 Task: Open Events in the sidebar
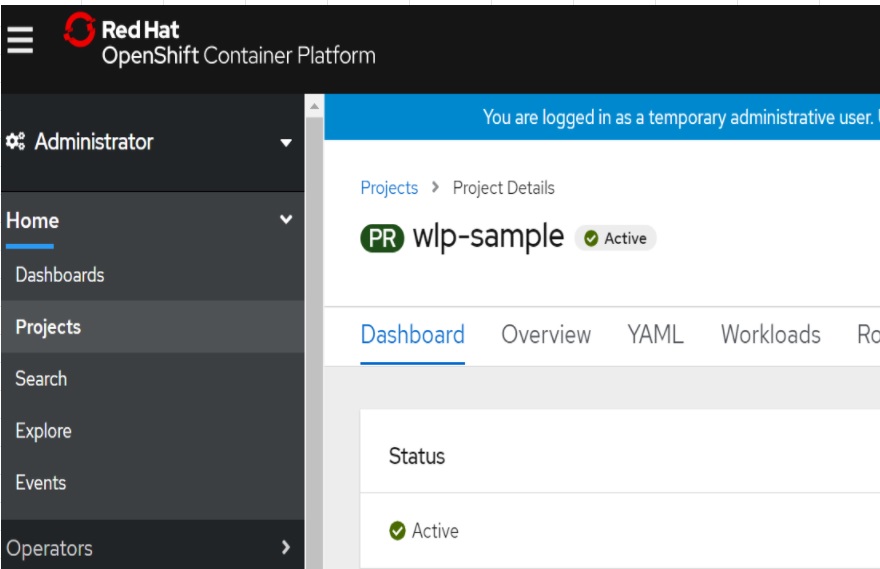(x=41, y=483)
